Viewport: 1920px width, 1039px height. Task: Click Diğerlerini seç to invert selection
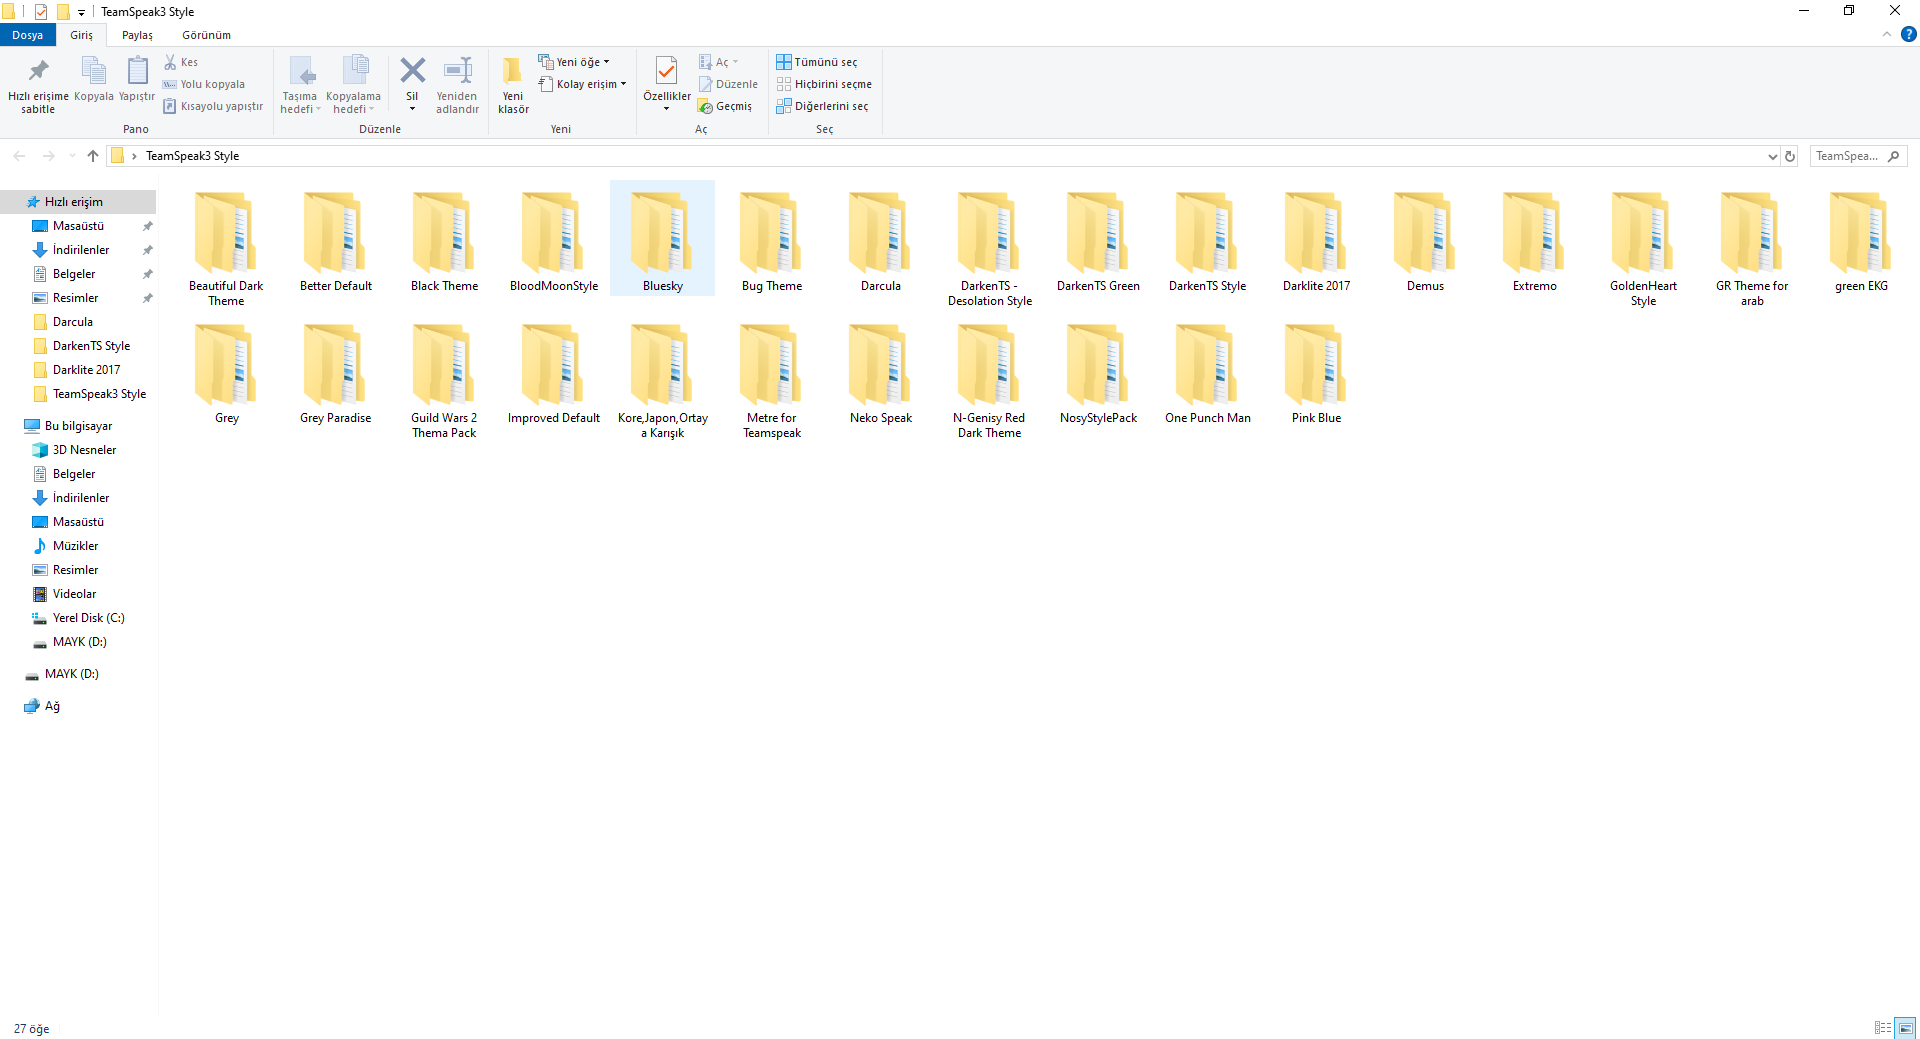point(822,106)
